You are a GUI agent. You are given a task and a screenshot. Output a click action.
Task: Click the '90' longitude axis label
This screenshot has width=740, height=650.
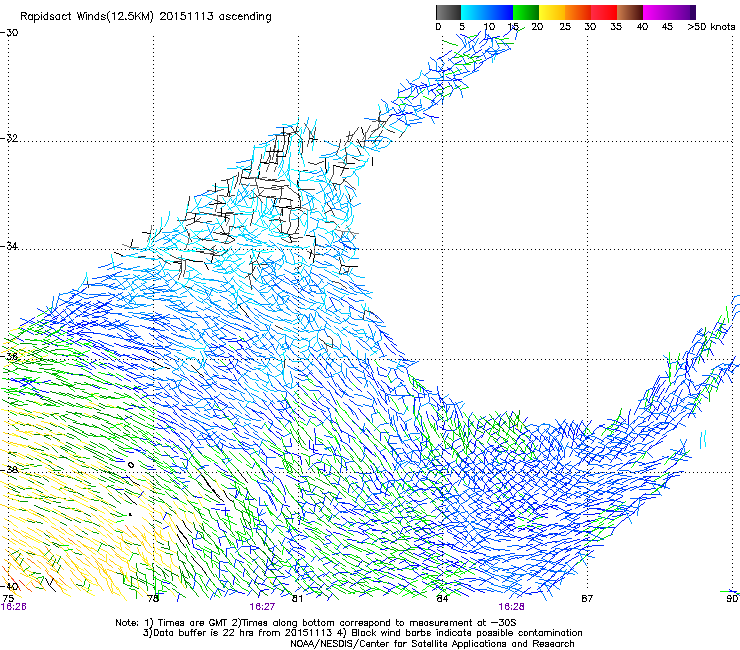[732, 599]
